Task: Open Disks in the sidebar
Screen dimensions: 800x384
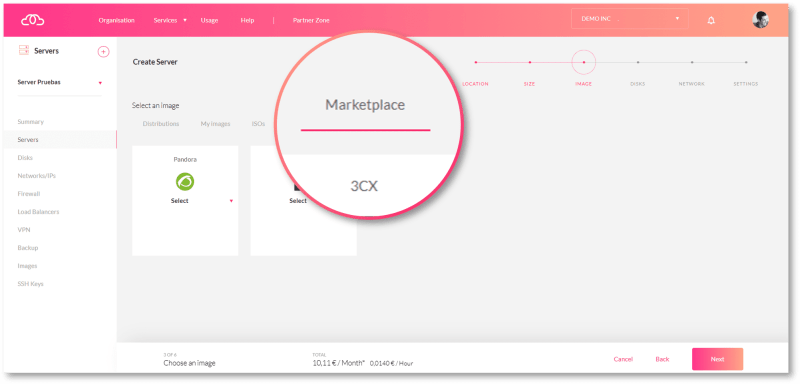Action: (x=25, y=158)
